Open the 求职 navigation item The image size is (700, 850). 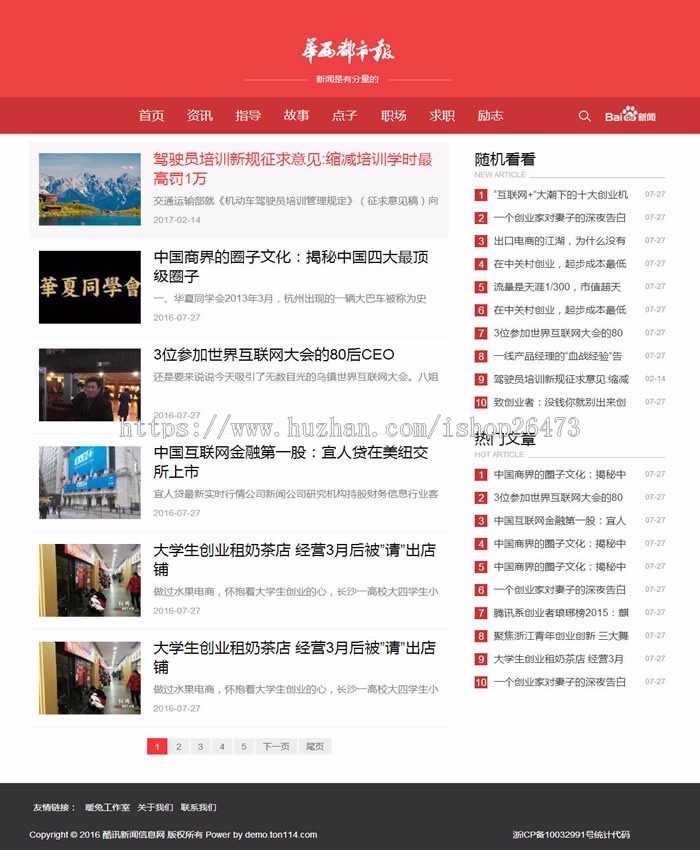442,115
